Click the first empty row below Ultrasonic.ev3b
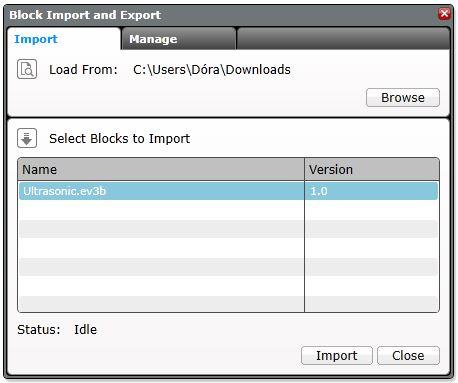This screenshot has width=458, height=383. click(x=228, y=210)
